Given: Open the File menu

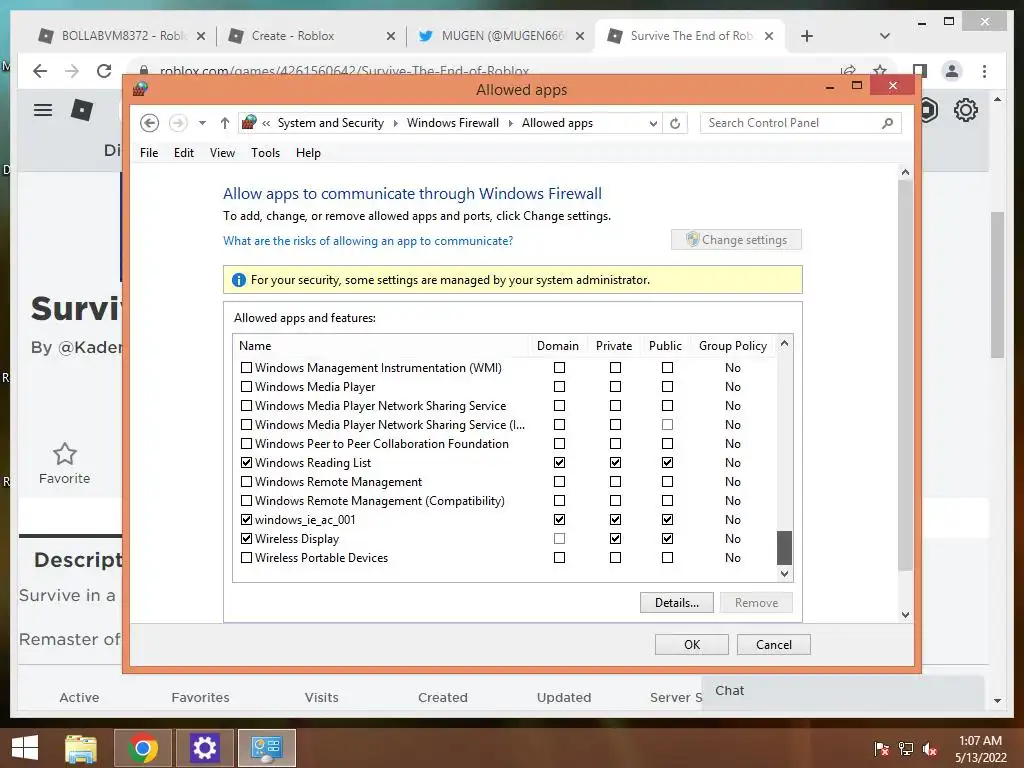Looking at the screenshot, I should (x=149, y=153).
